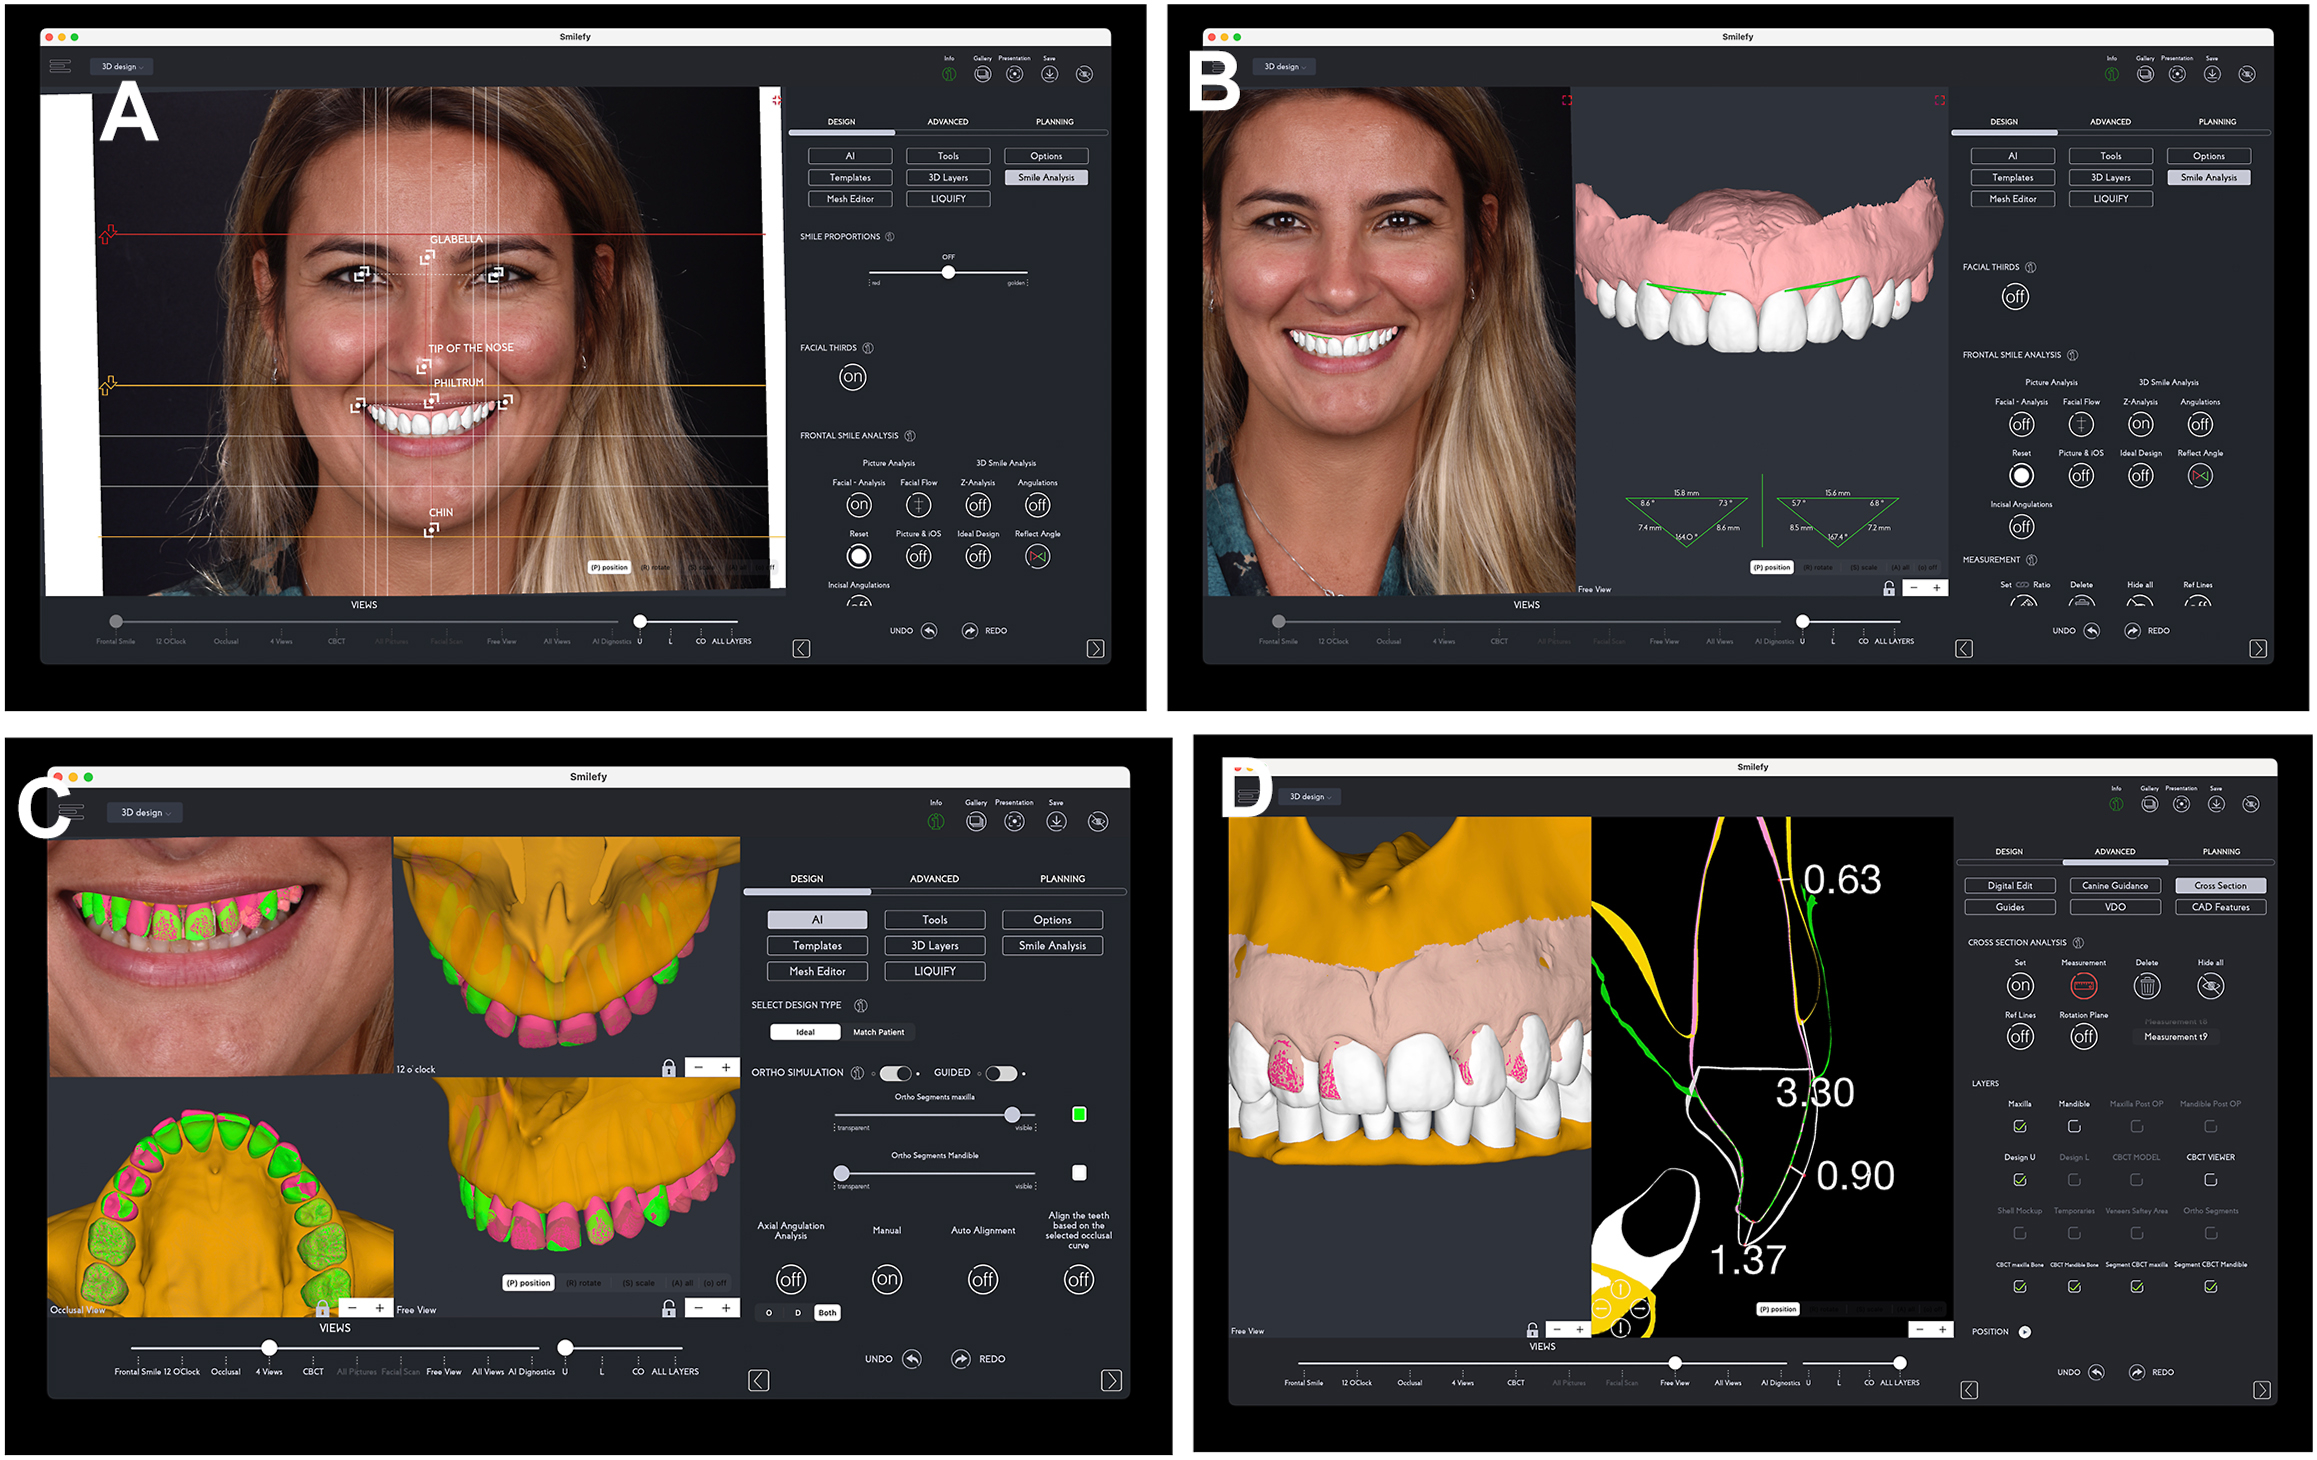
Task: Click the Delete trash icon in panel D
Action: click(x=2147, y=986)
